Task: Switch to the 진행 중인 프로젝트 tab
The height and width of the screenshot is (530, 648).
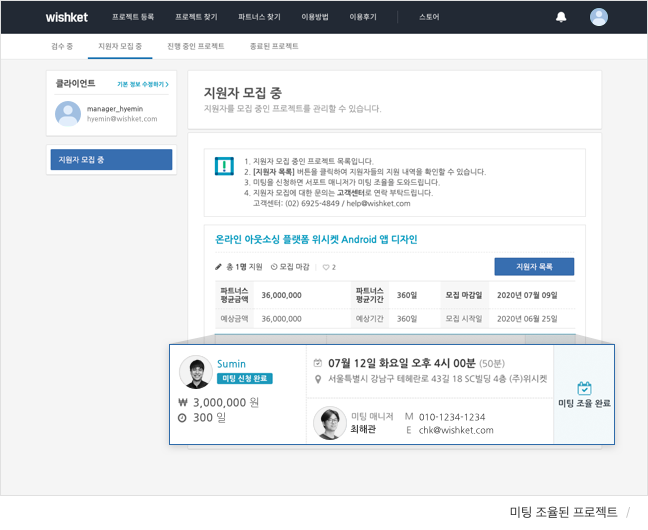Action: coord(195,46)
